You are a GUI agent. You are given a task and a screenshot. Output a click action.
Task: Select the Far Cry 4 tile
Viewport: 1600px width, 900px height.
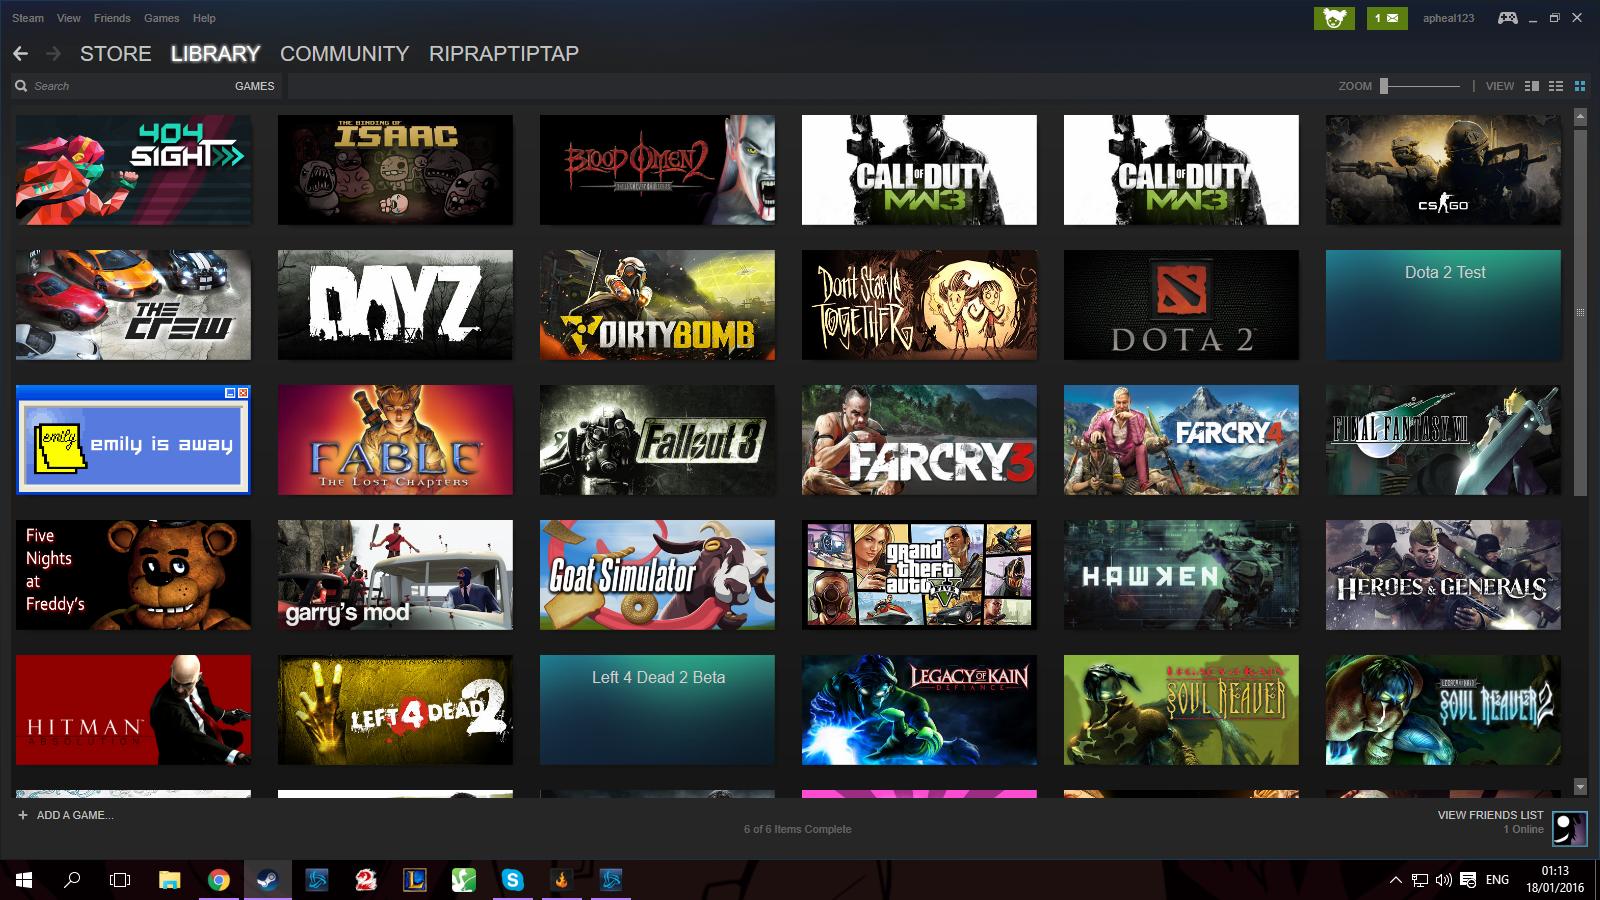(x=1181, y=440)
